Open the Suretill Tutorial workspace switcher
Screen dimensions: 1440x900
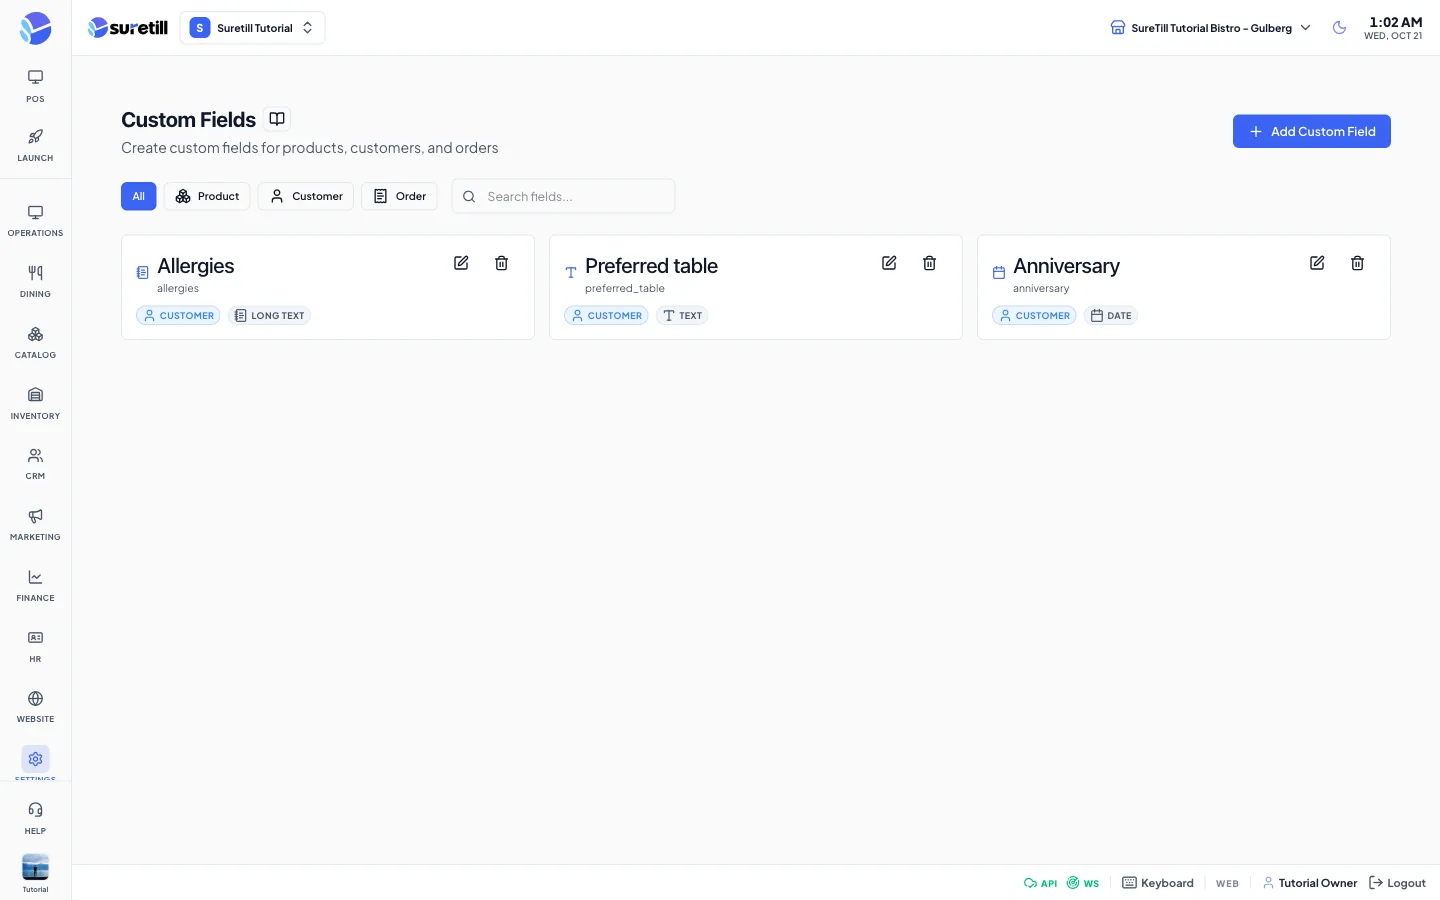click(252, 28)
